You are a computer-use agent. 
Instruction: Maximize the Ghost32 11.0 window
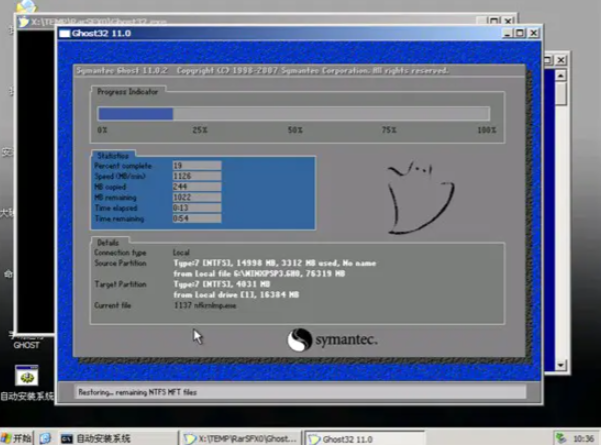pyautogui.click(x=518, y=33)
